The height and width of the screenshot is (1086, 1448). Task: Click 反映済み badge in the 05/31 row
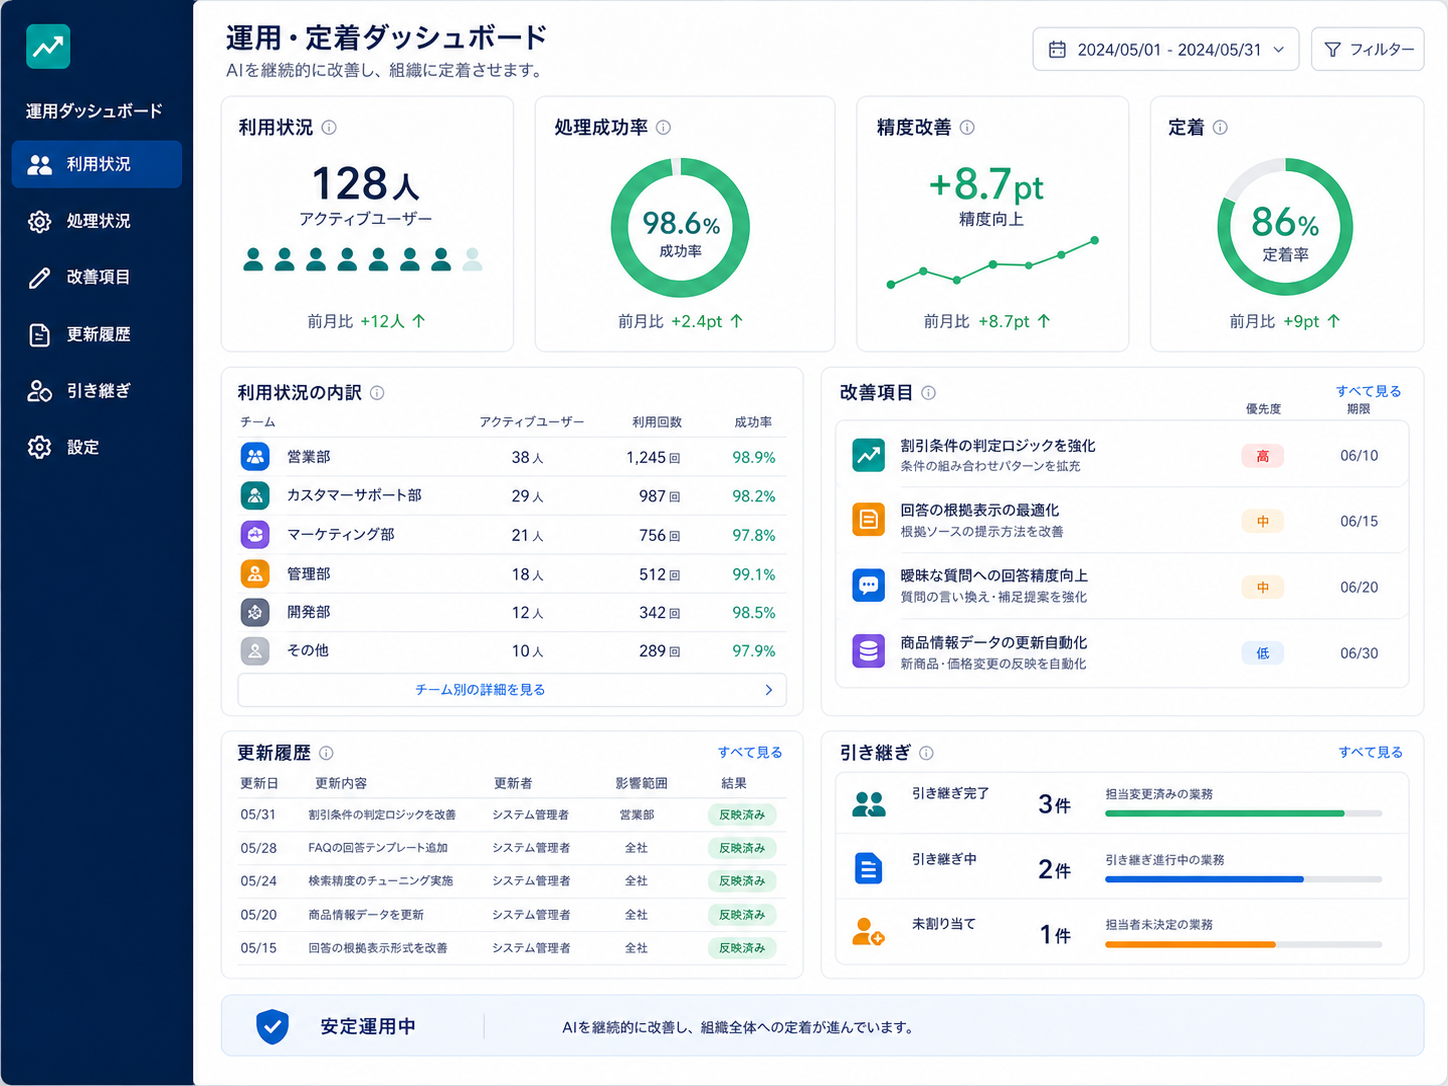(x=742, y=815)
